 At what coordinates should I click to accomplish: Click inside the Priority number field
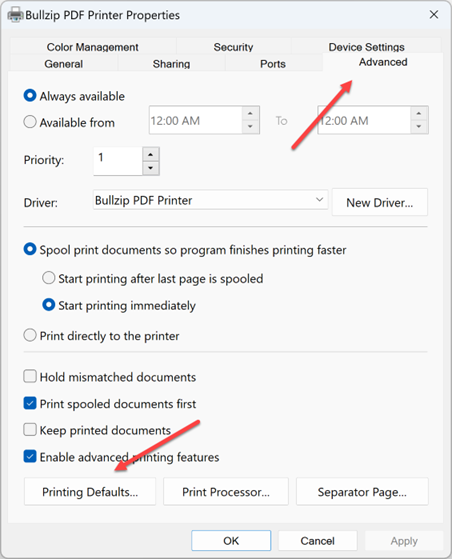pyautogui.click(x=118, y=161)
